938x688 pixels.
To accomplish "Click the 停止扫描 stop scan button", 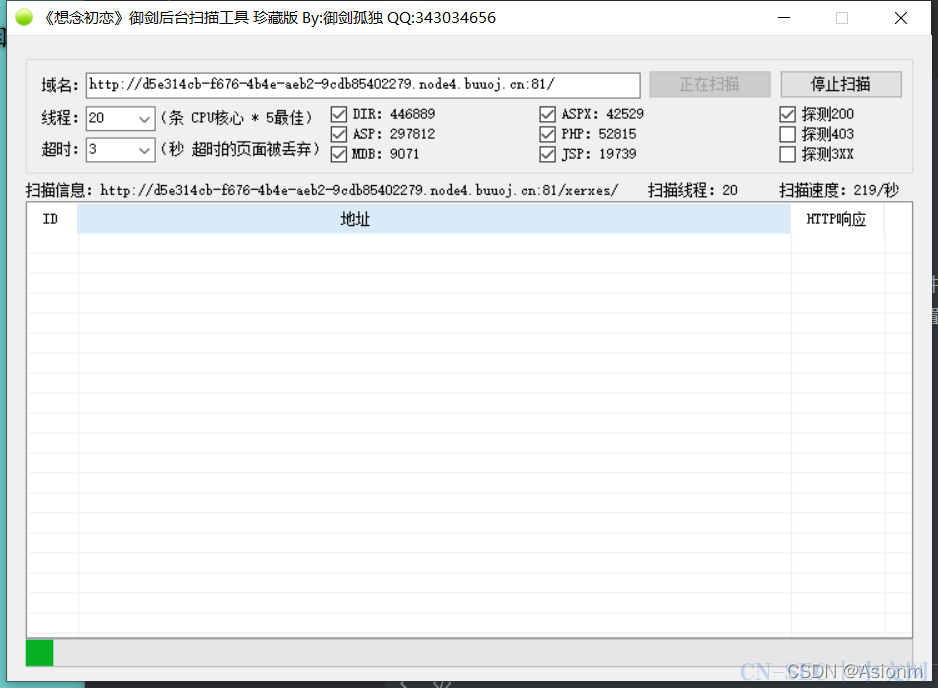I will (x=840, y=85).
